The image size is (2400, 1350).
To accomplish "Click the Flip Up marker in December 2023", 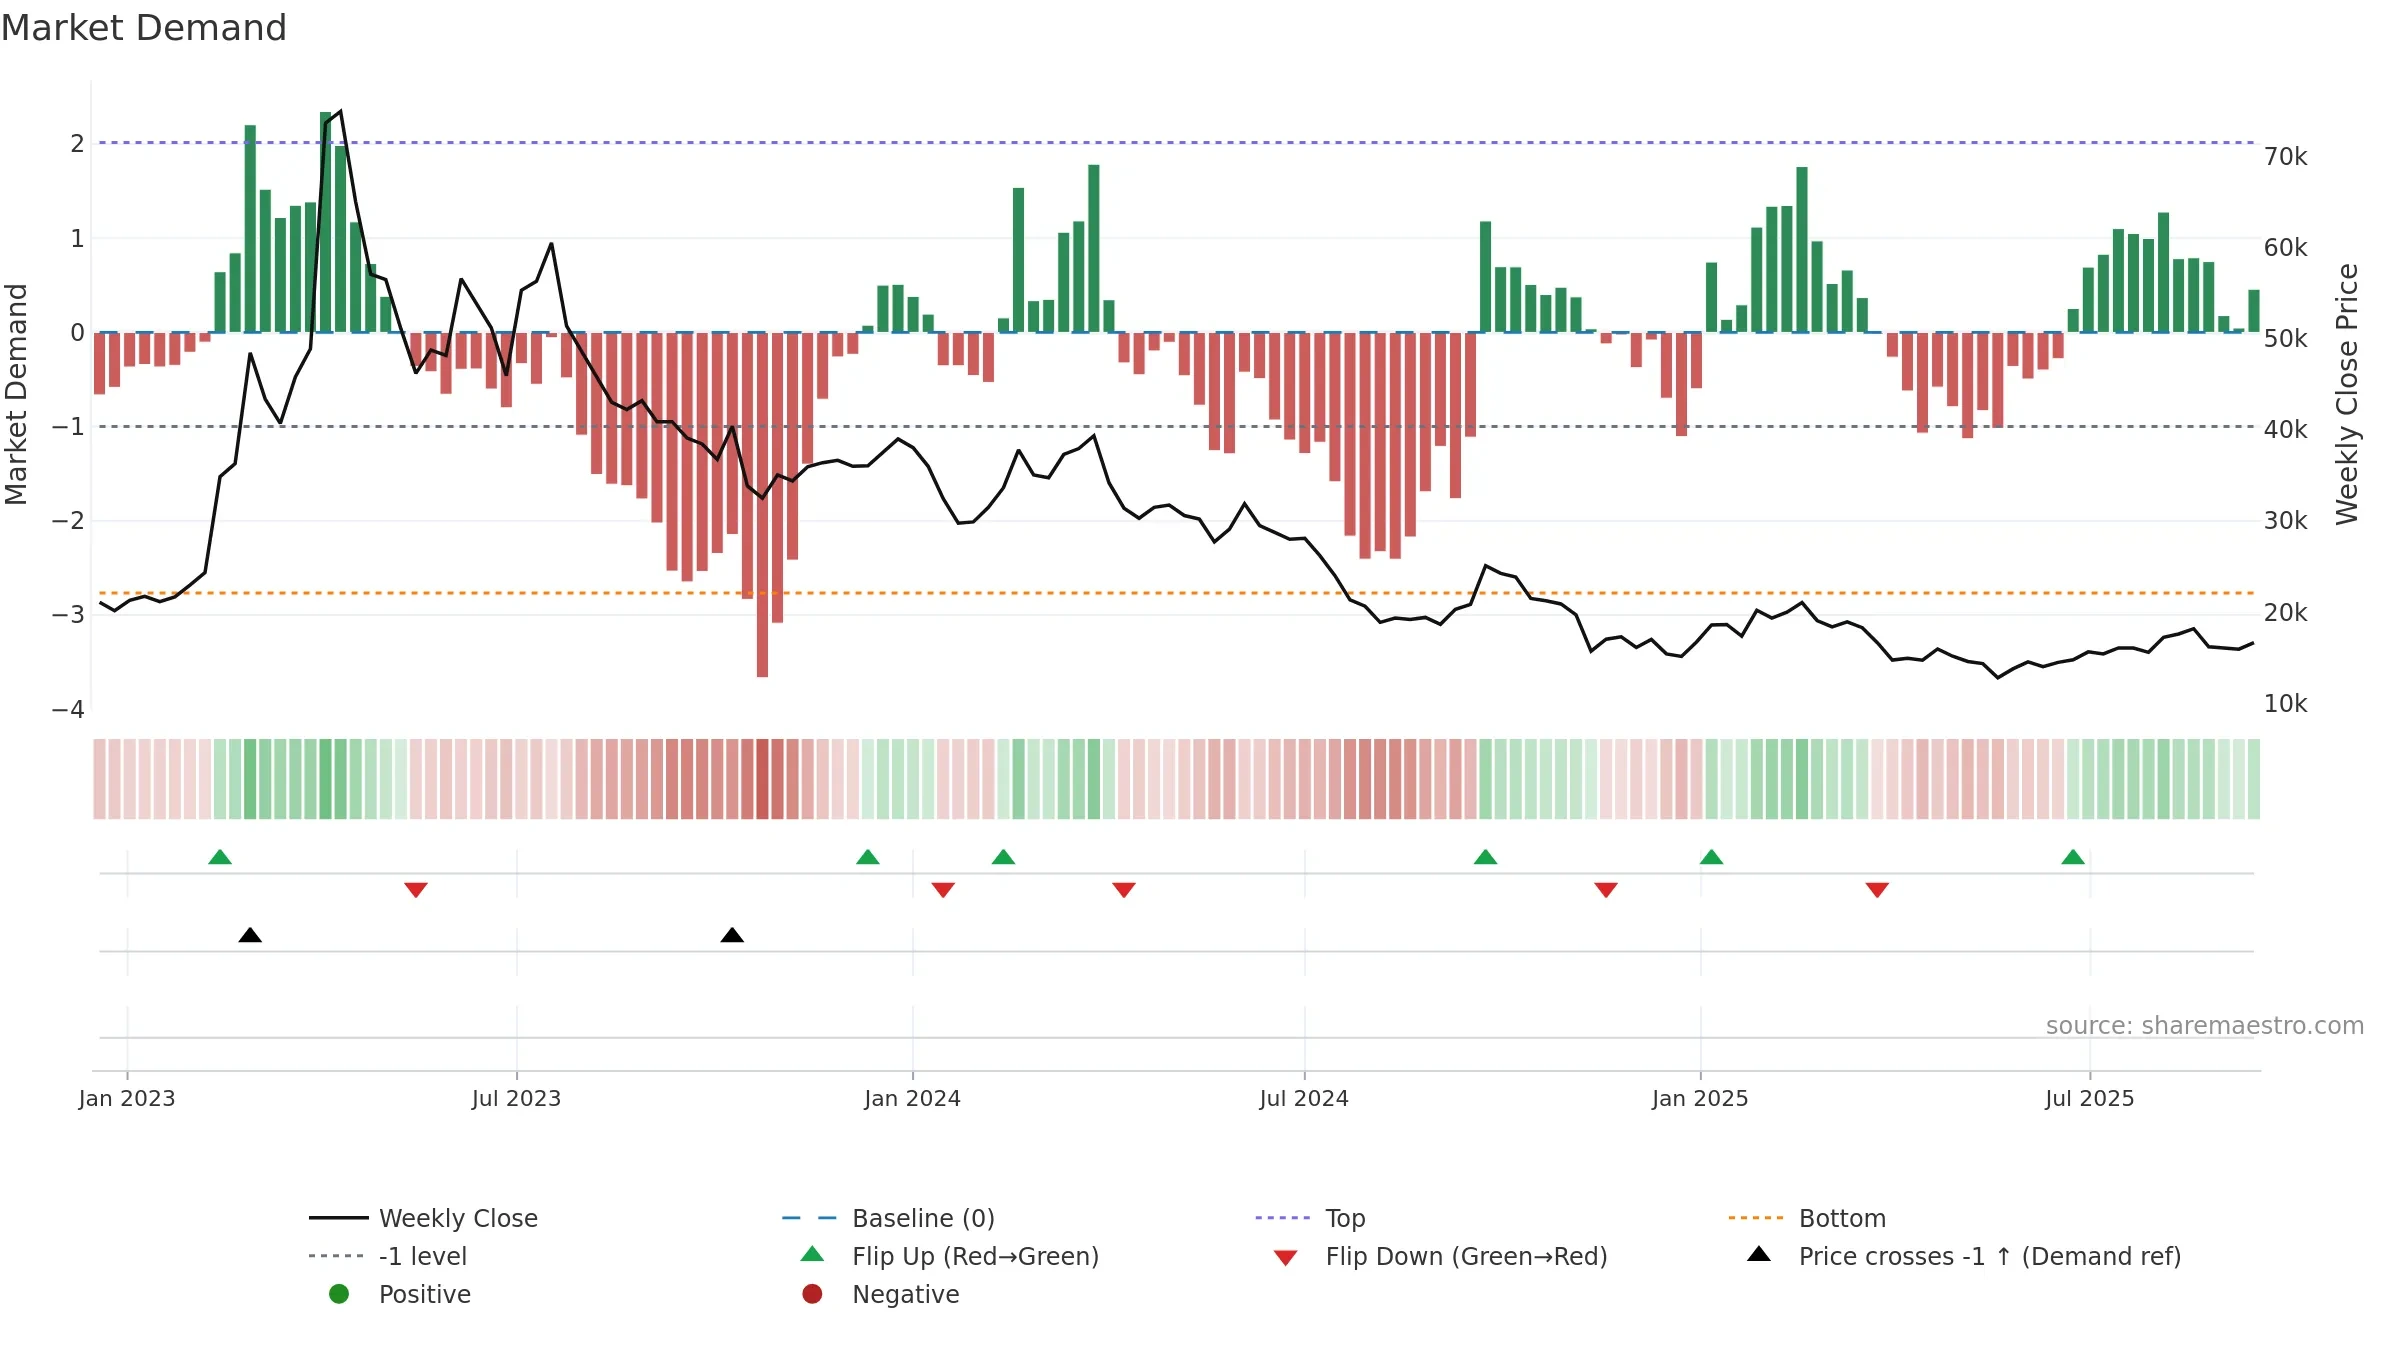I will (868, 857).
